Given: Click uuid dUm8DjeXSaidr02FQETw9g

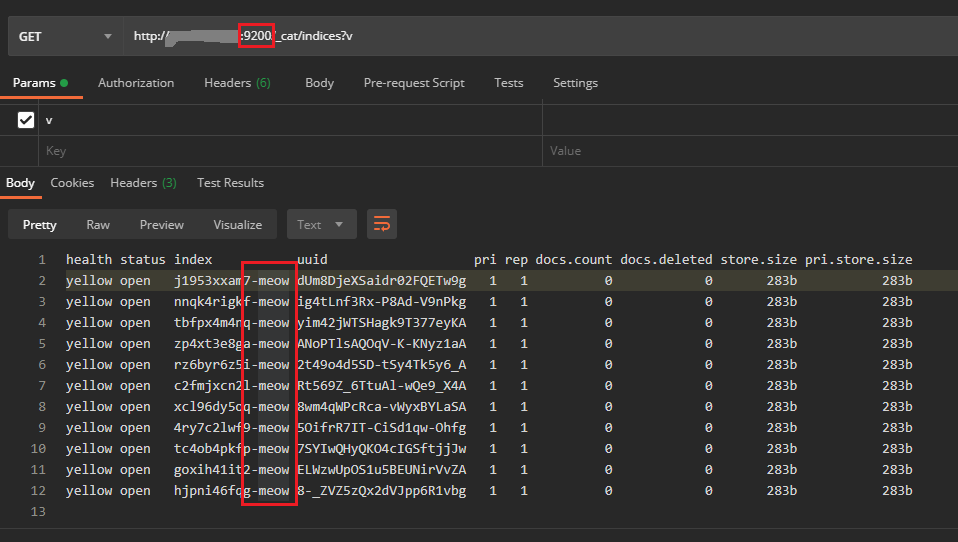Looking at the screenshot, I should [x=382, y=280].
